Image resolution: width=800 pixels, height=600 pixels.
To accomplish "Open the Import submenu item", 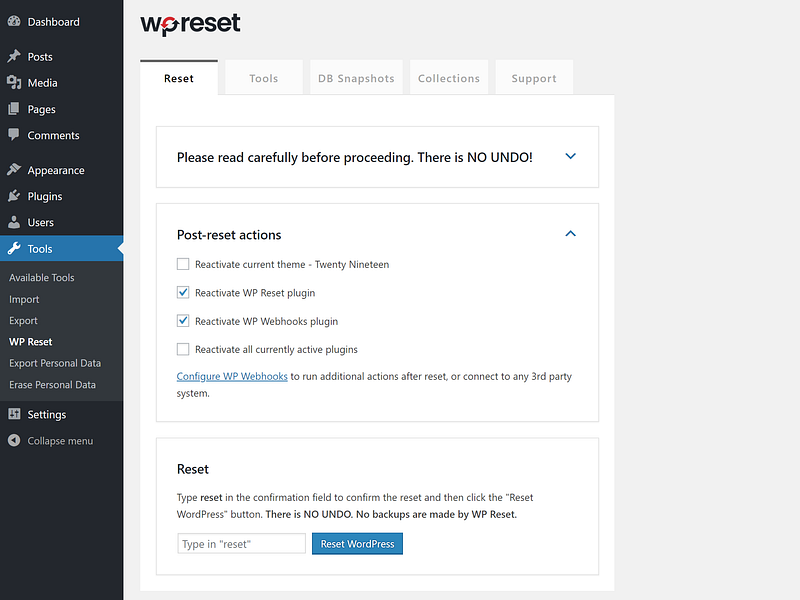I will coord(24,299).
